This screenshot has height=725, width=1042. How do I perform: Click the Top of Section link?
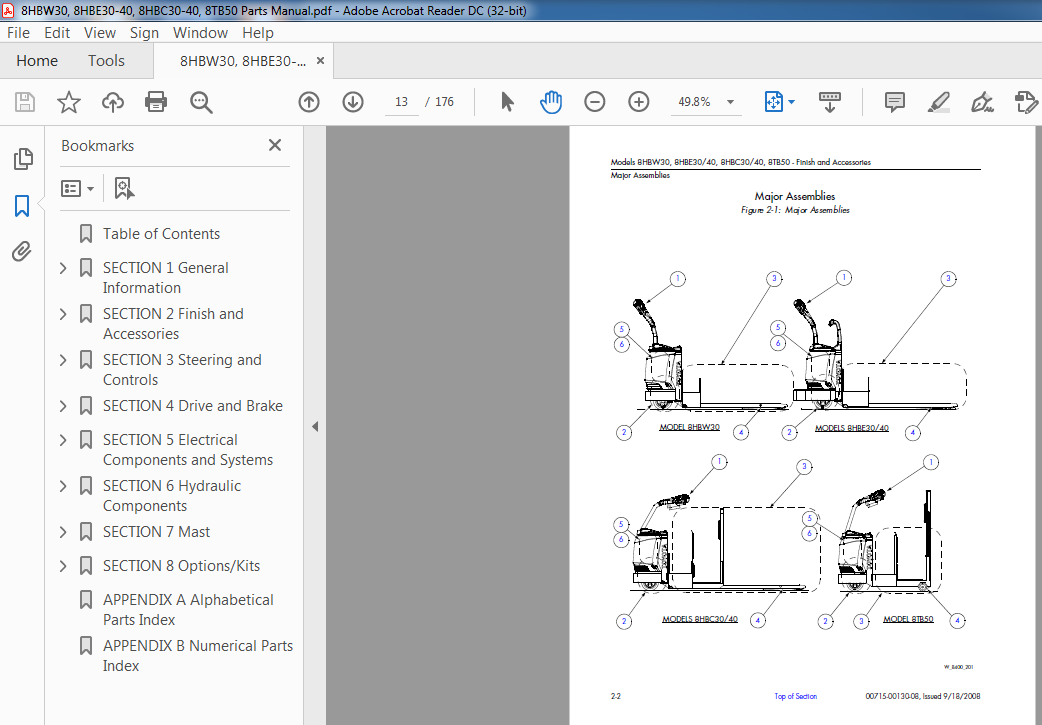point(795,696)
